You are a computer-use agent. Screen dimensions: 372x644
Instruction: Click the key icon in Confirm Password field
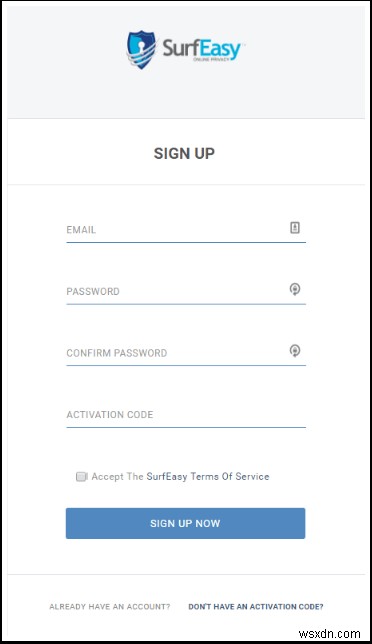coord(295,351)
